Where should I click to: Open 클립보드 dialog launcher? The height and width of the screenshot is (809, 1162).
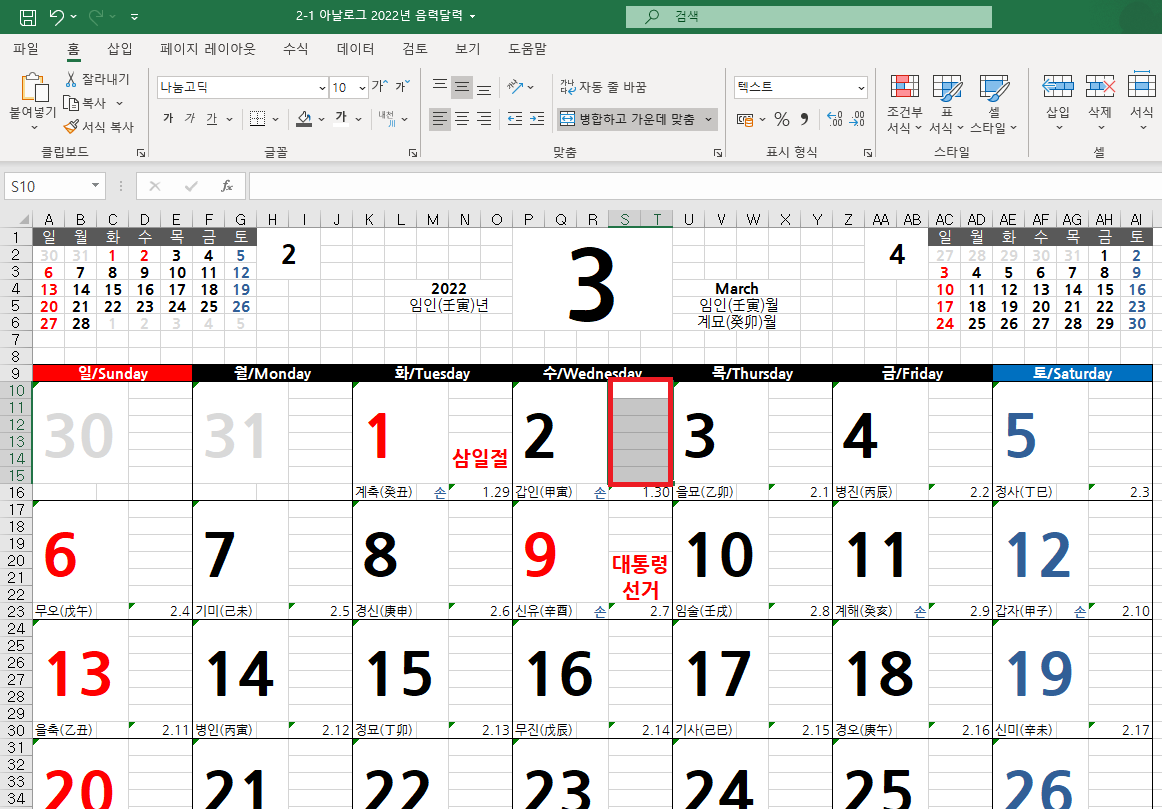[141, 153]
